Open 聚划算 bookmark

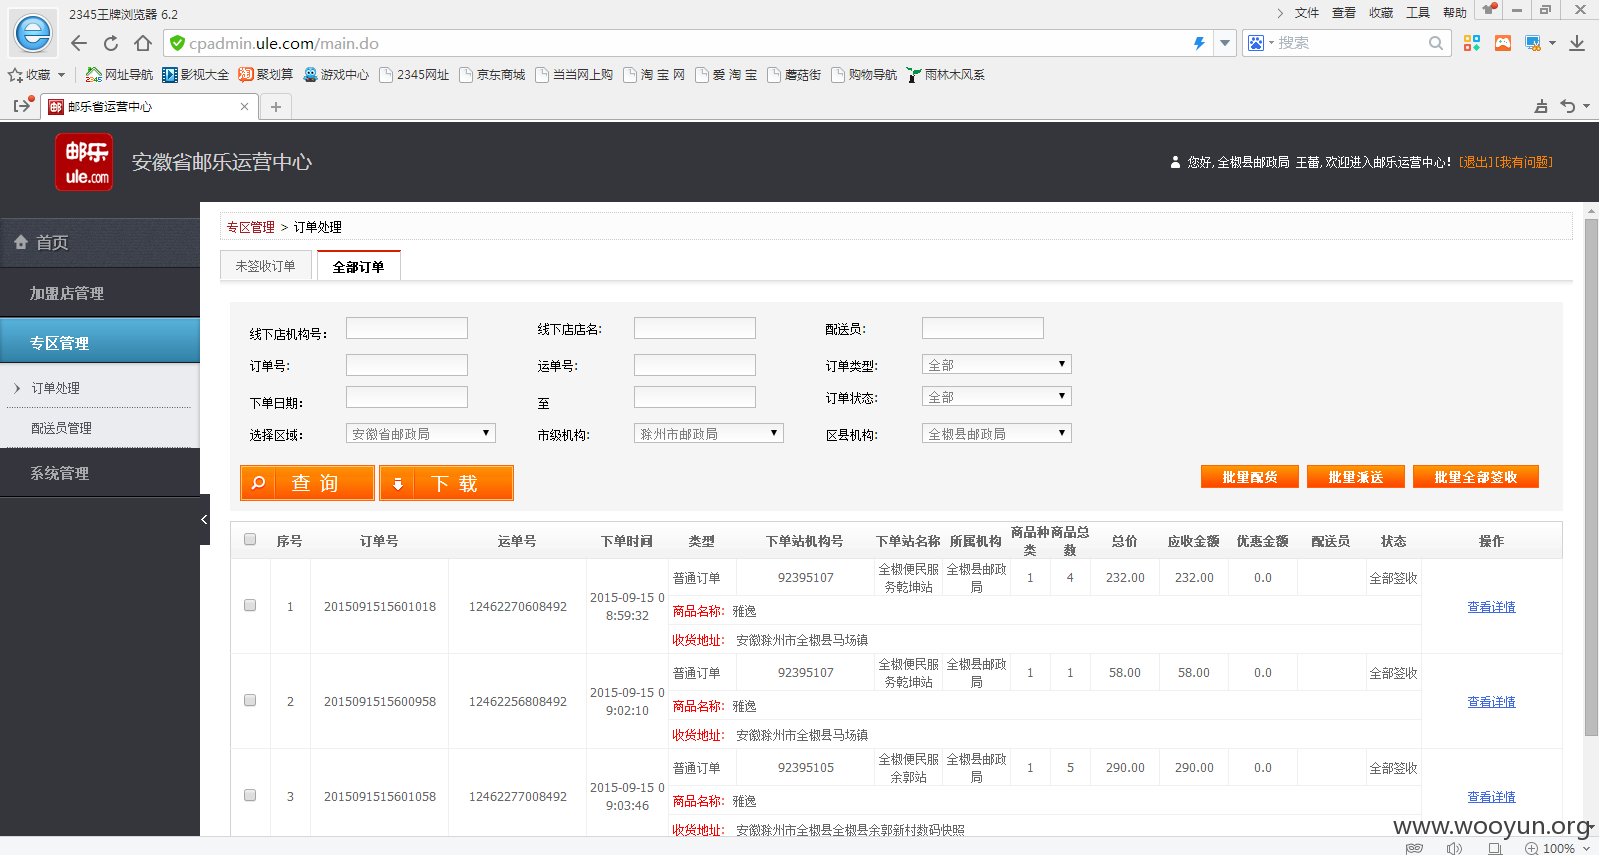(x=265, y=75)
